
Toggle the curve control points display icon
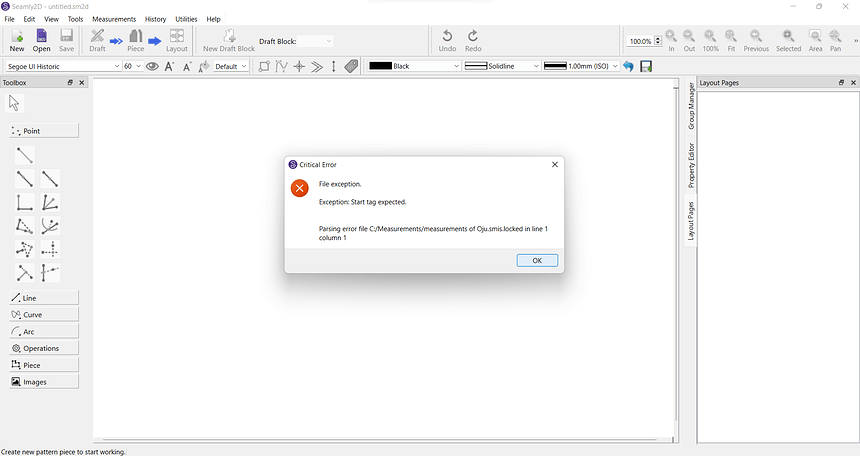[281, 66]
